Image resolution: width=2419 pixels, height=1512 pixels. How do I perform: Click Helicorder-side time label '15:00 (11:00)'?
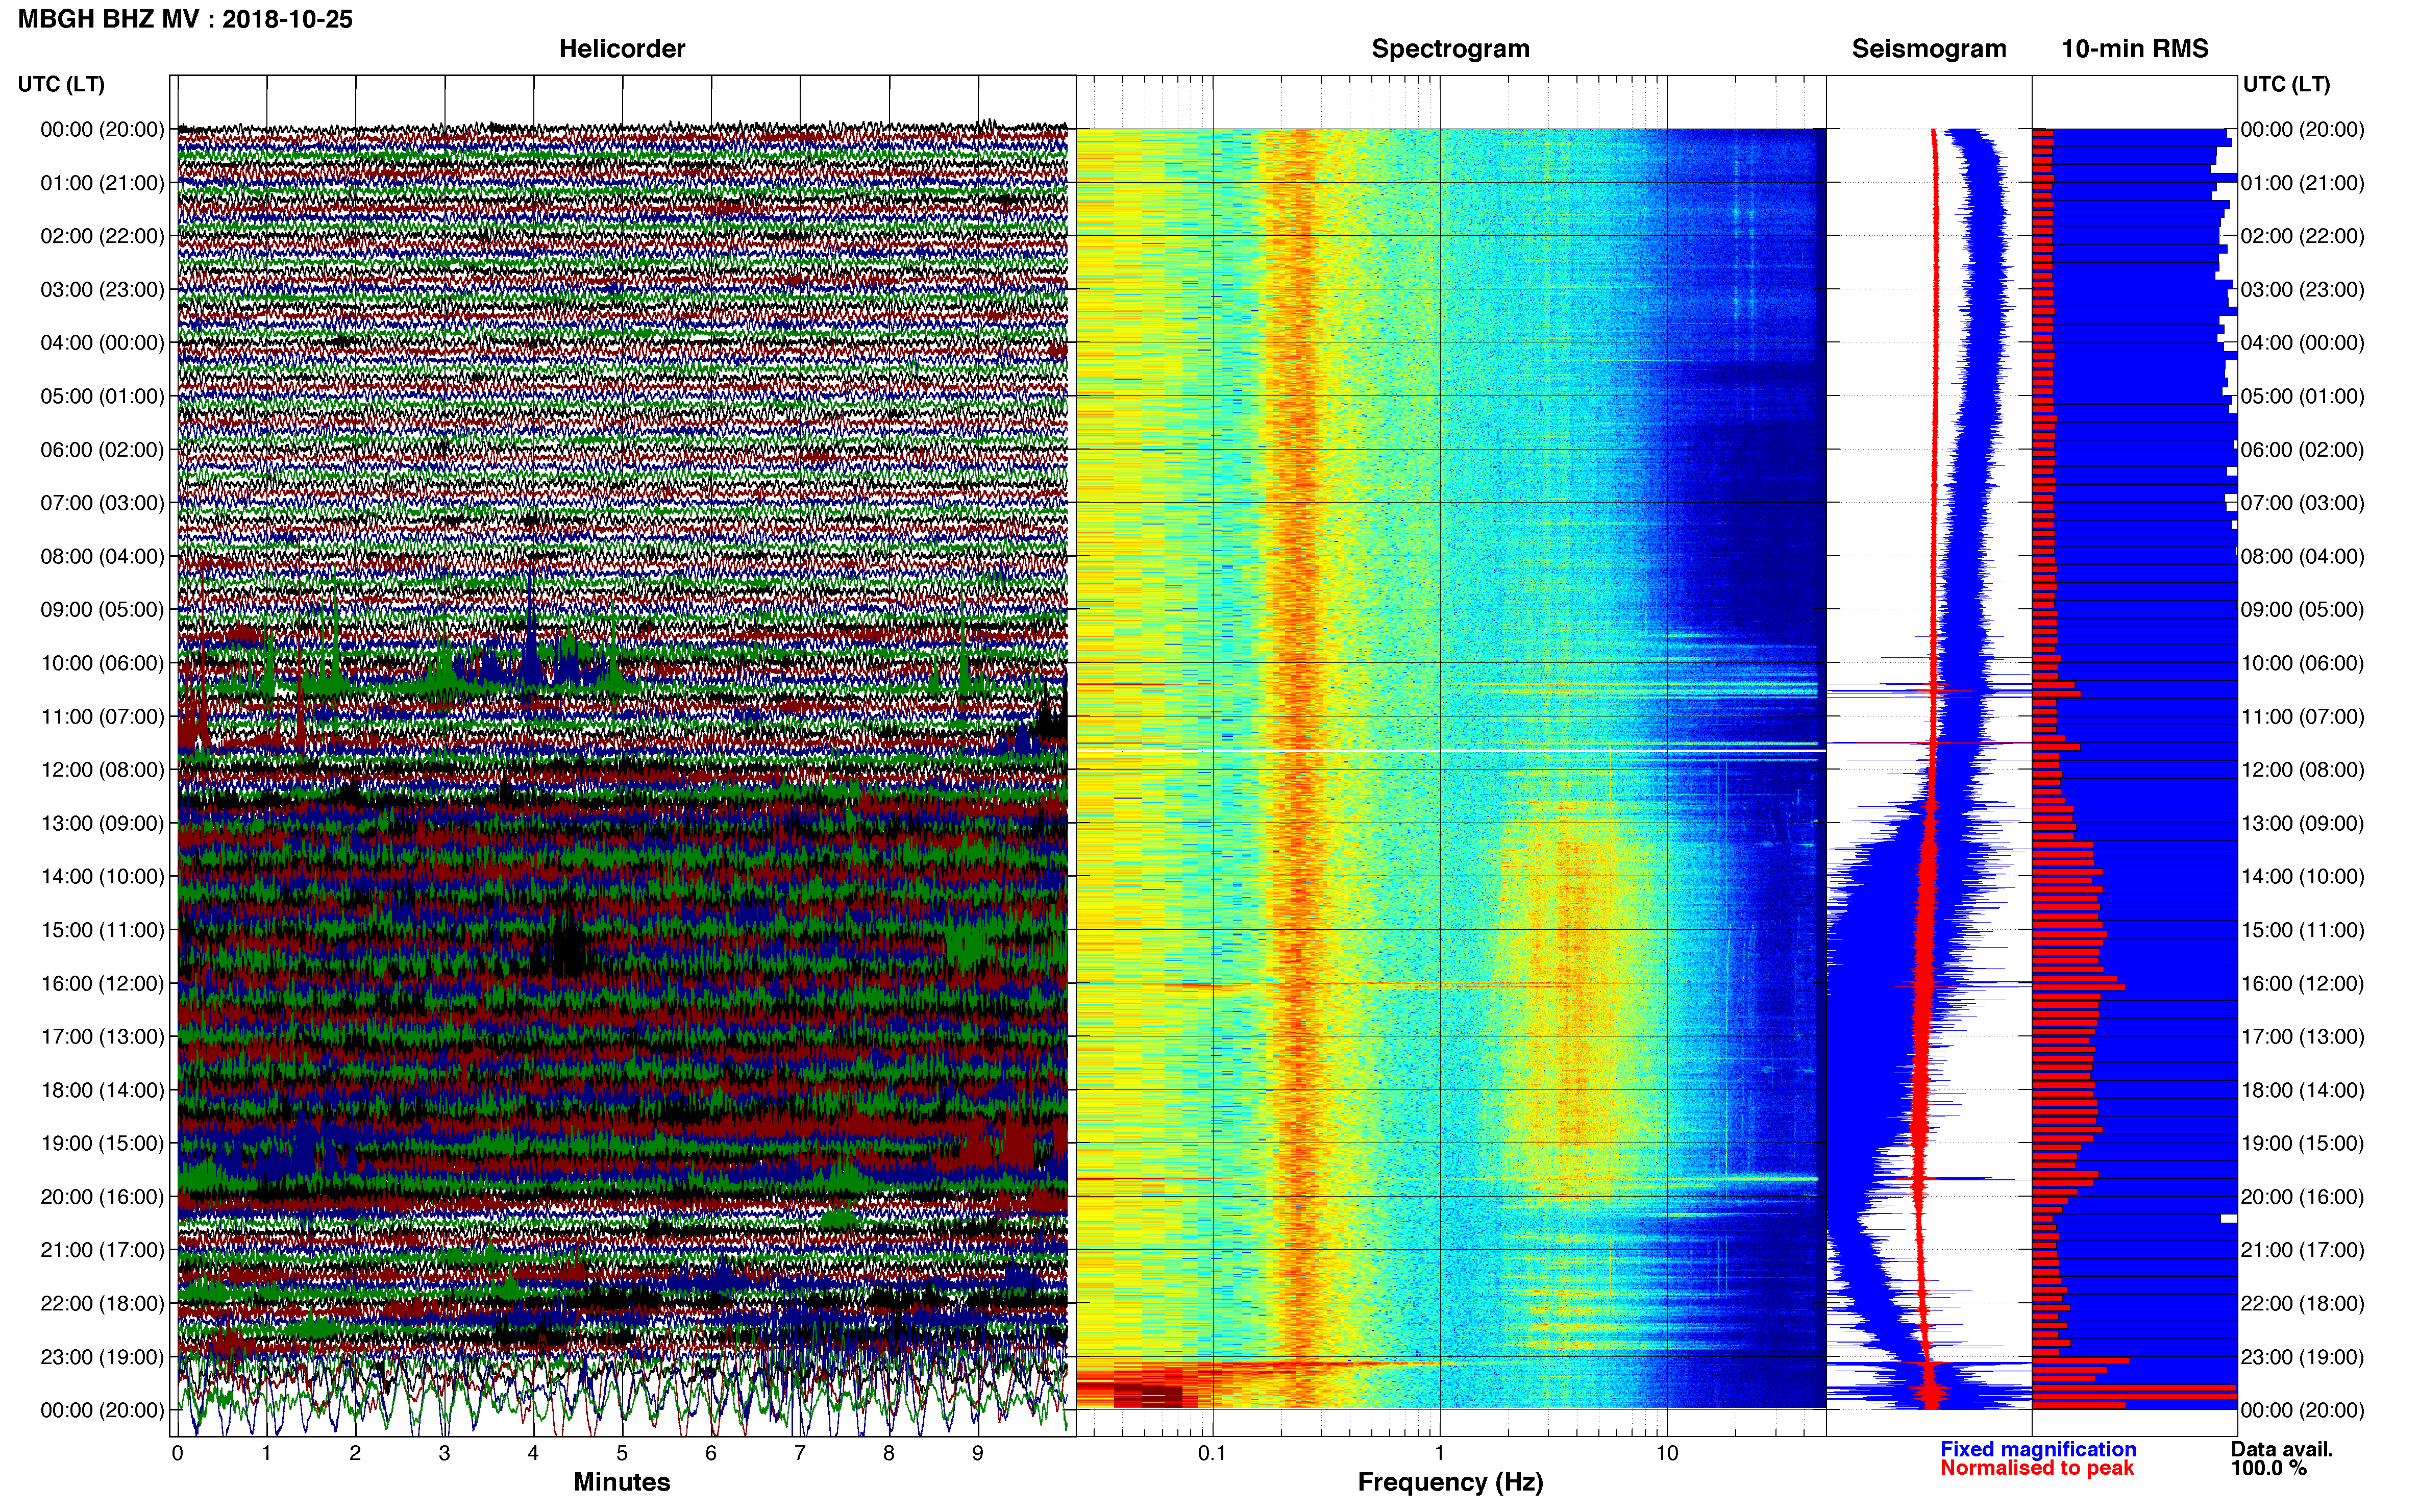pos(102,930)
